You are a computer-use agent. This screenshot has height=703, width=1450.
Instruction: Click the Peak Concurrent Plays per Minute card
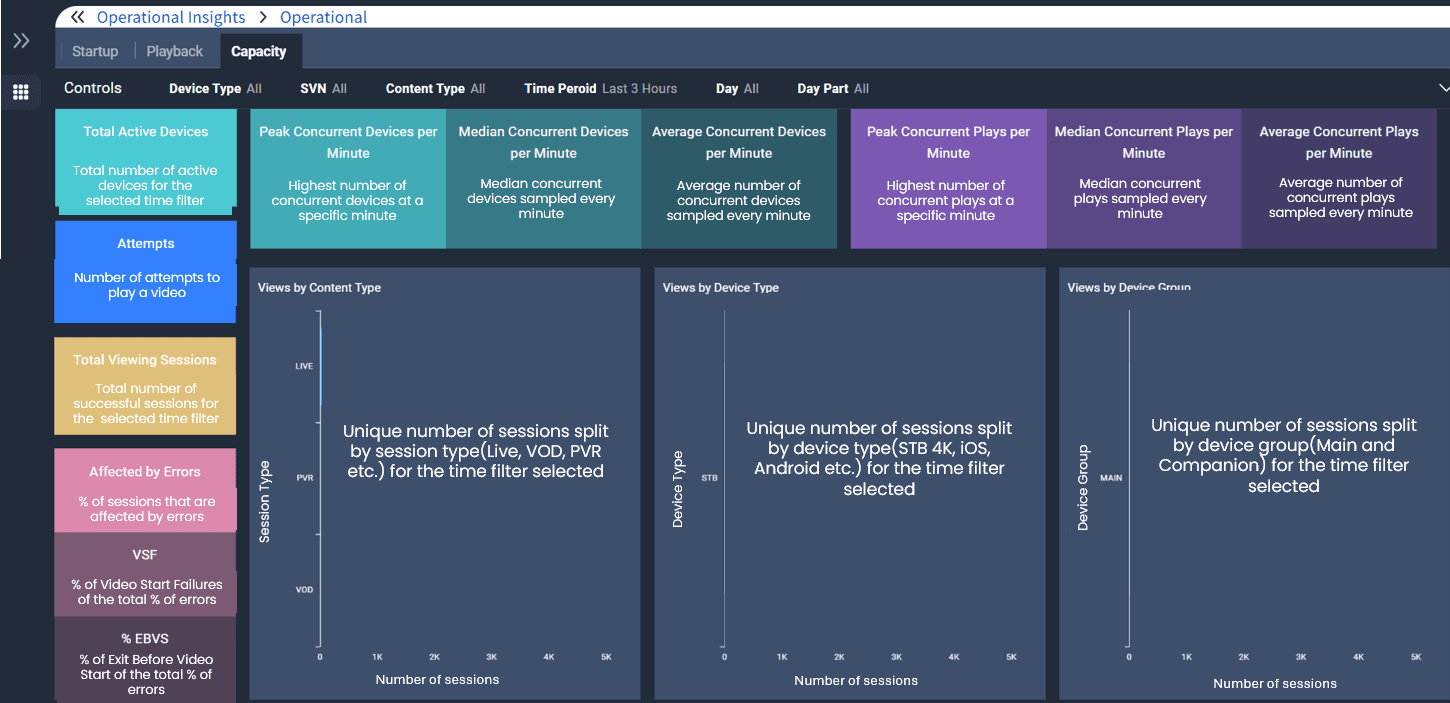tap(948, 178)
